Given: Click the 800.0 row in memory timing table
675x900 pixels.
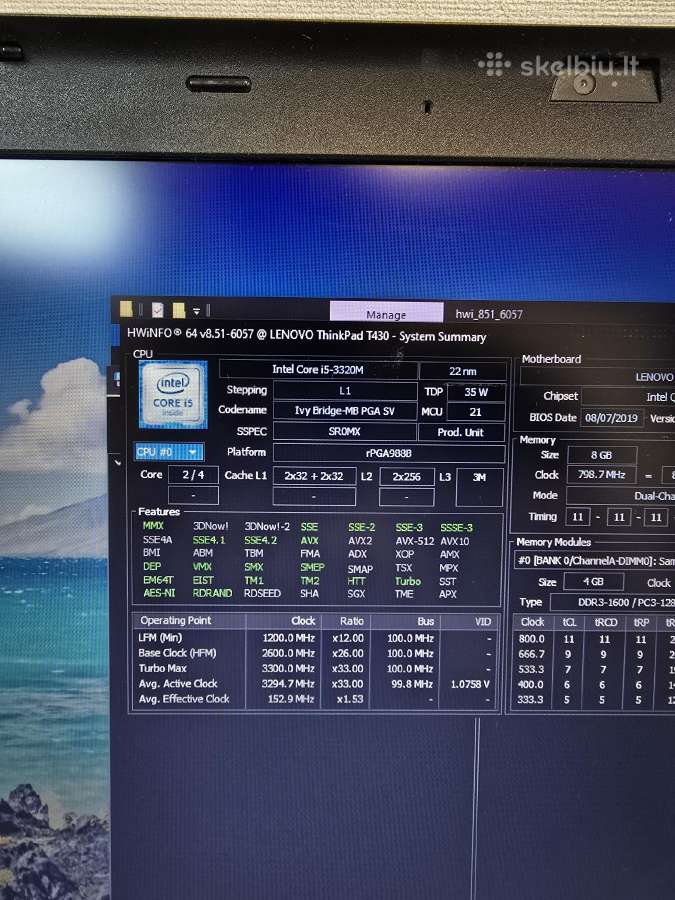Looking at the screenshot, I should pyautogui.click(x=593, y=639).
